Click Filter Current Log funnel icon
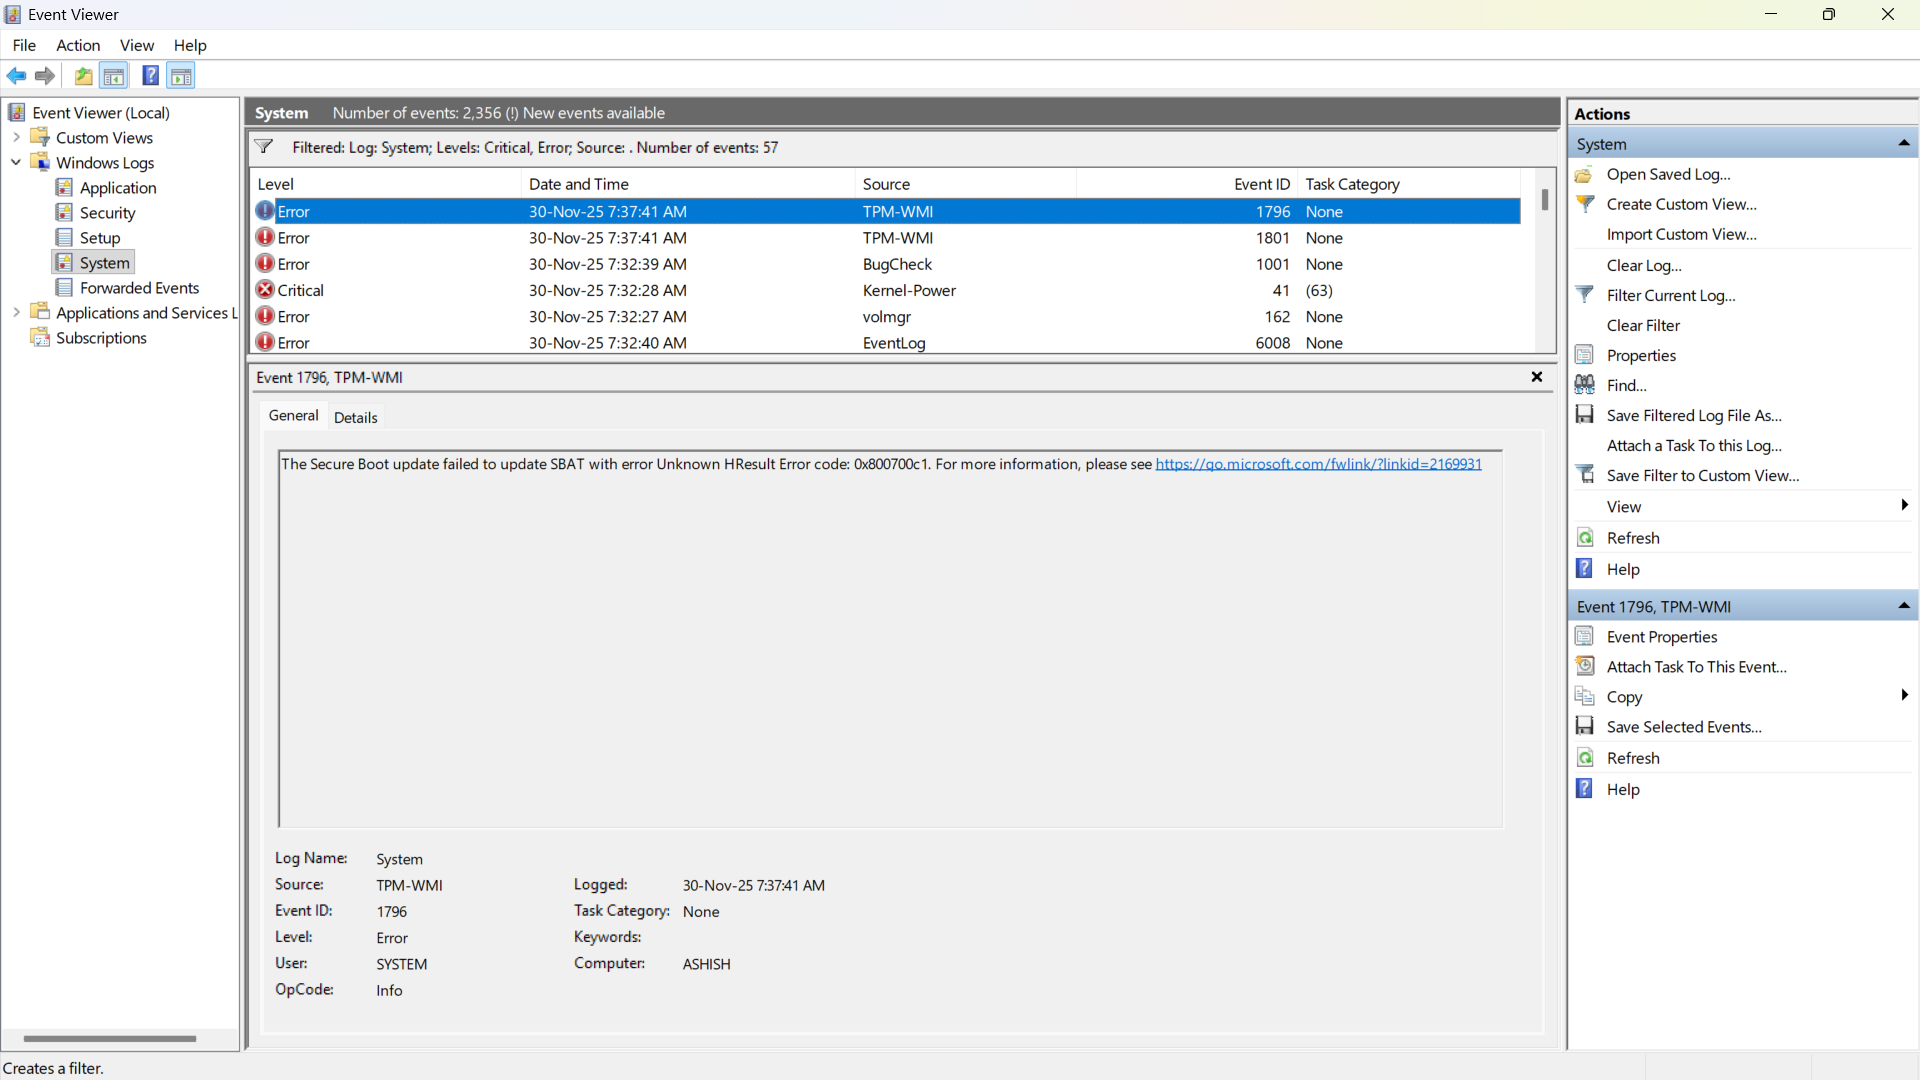The height and width of the screenshot is (1080, 1920). 1585,295
